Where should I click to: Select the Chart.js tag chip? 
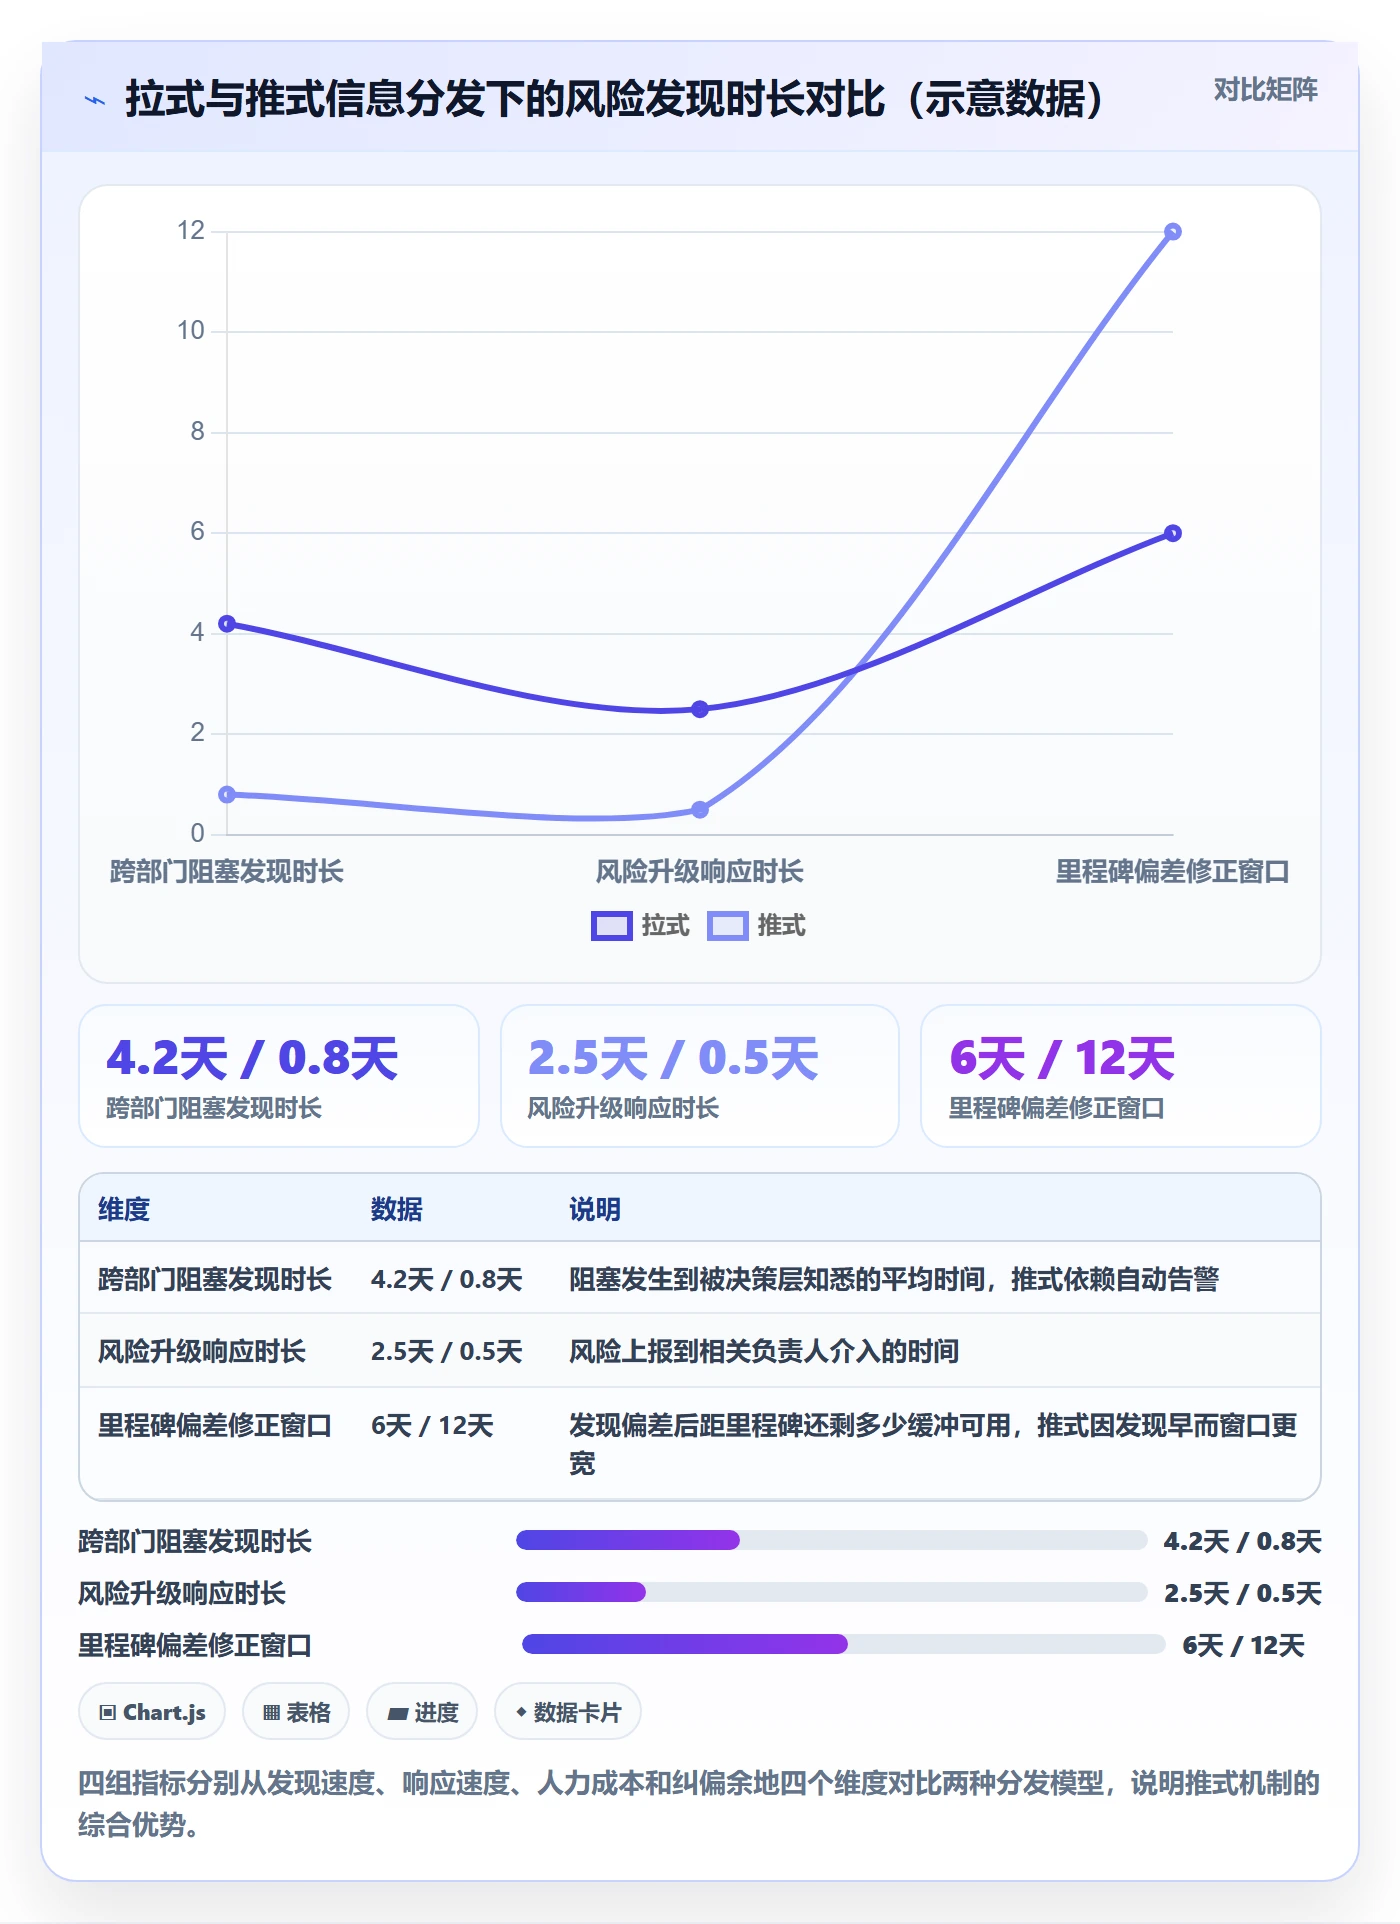[152, 1712]
